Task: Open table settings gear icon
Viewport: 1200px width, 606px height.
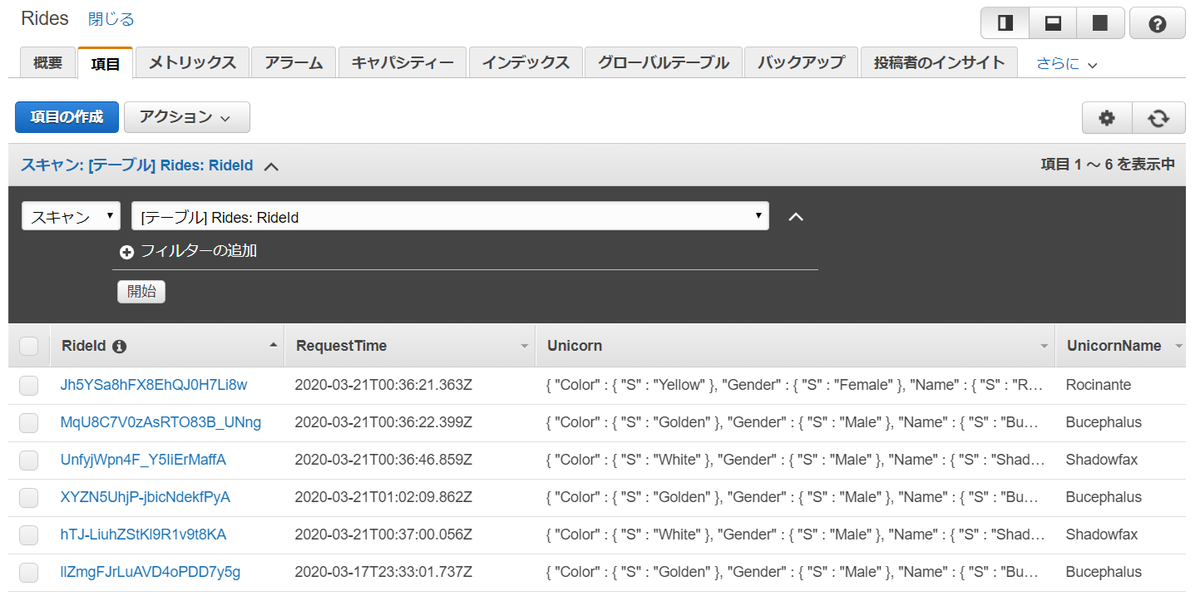Action: [1106, 118]
